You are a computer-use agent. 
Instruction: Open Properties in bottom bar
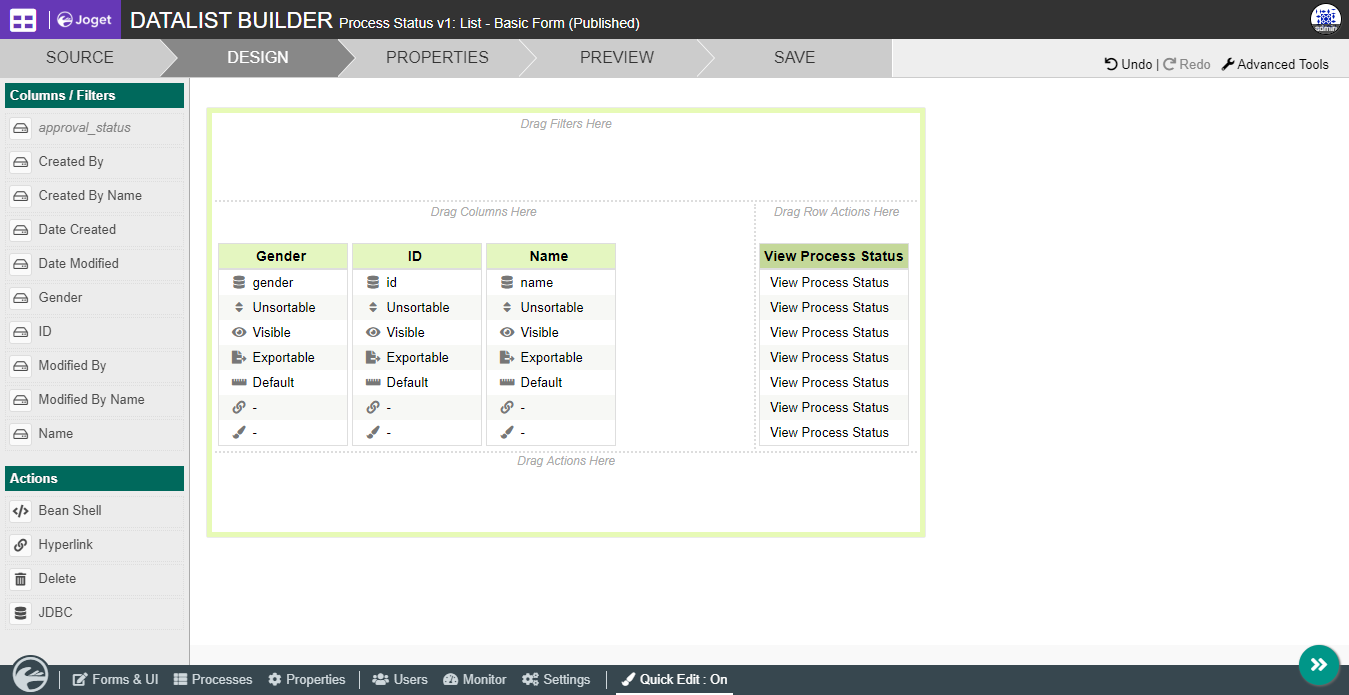pos(307,680)
